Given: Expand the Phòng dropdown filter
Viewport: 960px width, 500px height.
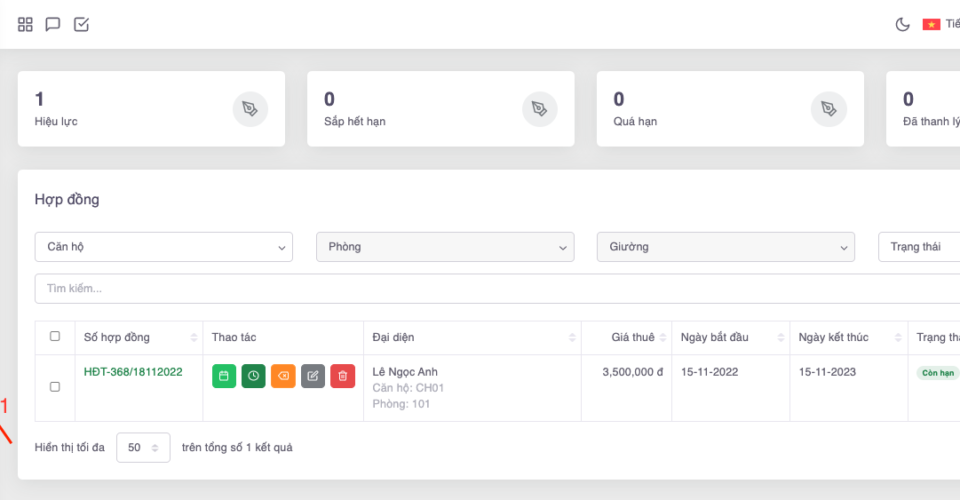Looking at the screenshot, I should pyautogui.click(x=445, y=247).
